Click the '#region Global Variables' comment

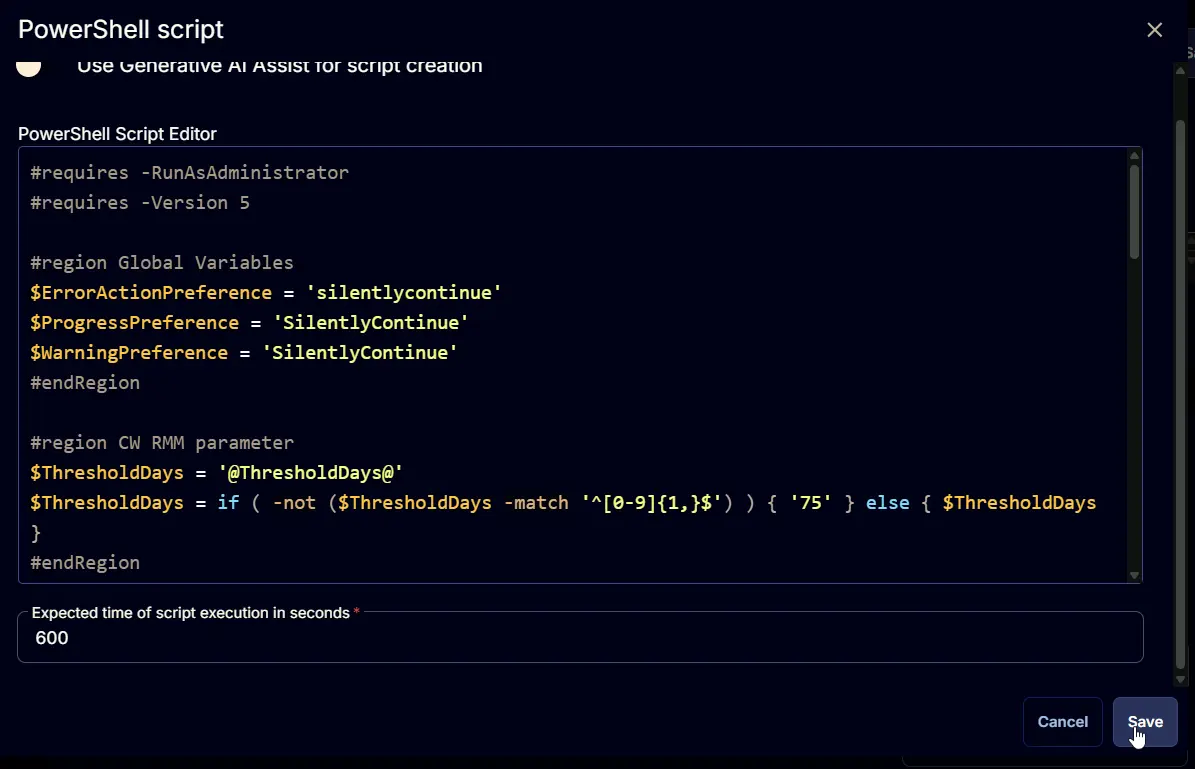pyautogui.click(x=162, y=263)
